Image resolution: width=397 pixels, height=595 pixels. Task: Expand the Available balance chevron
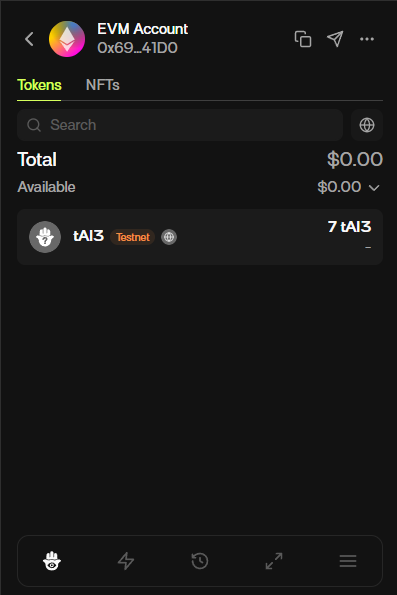point(374,187)
